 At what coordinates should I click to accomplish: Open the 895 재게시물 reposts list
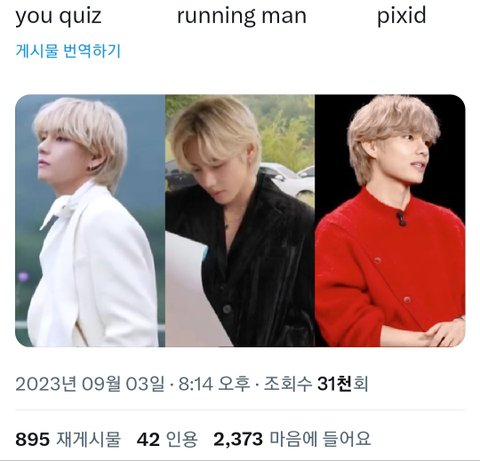point(68,439)
